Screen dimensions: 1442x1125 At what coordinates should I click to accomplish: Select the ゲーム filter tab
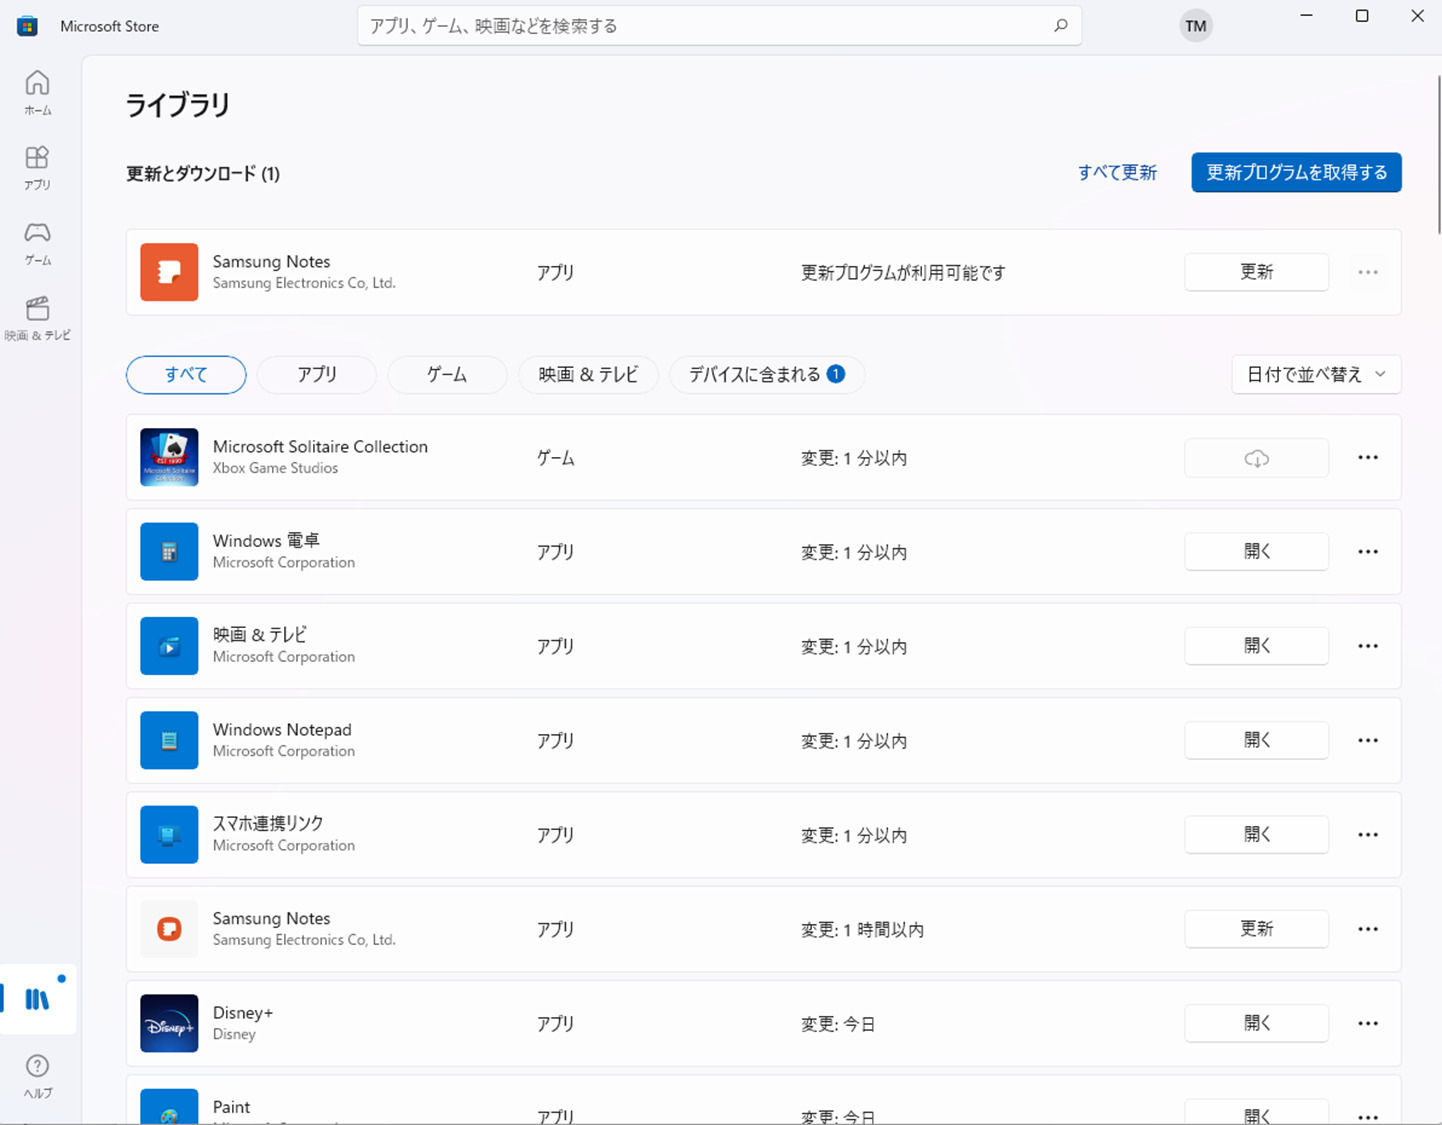coord(447,375)
